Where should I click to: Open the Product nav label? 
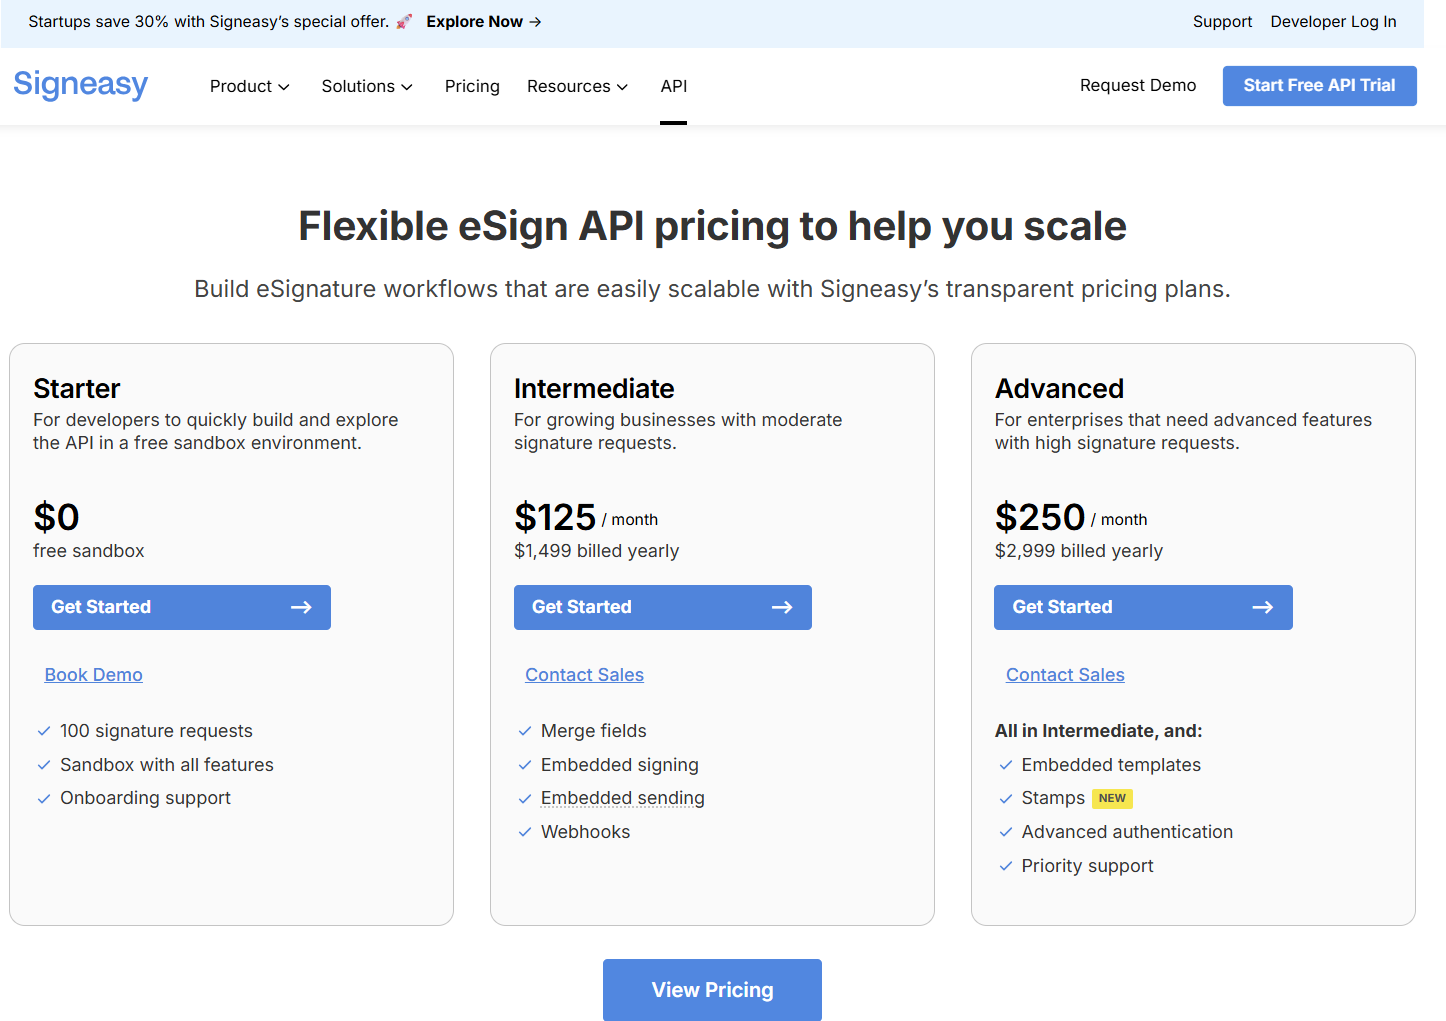click(x=241, y=86)
